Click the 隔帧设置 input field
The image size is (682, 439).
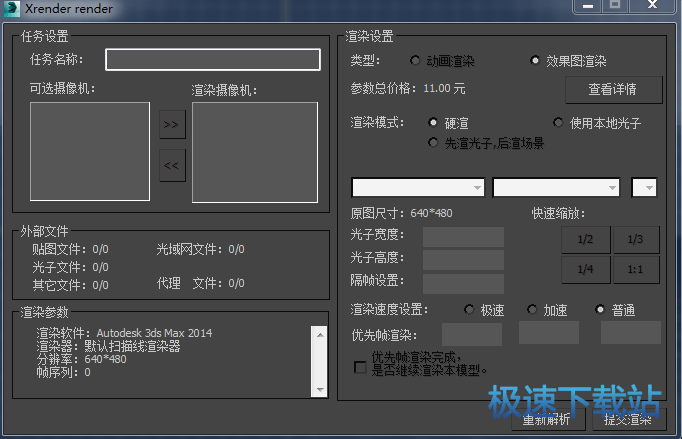pos(463,283)
